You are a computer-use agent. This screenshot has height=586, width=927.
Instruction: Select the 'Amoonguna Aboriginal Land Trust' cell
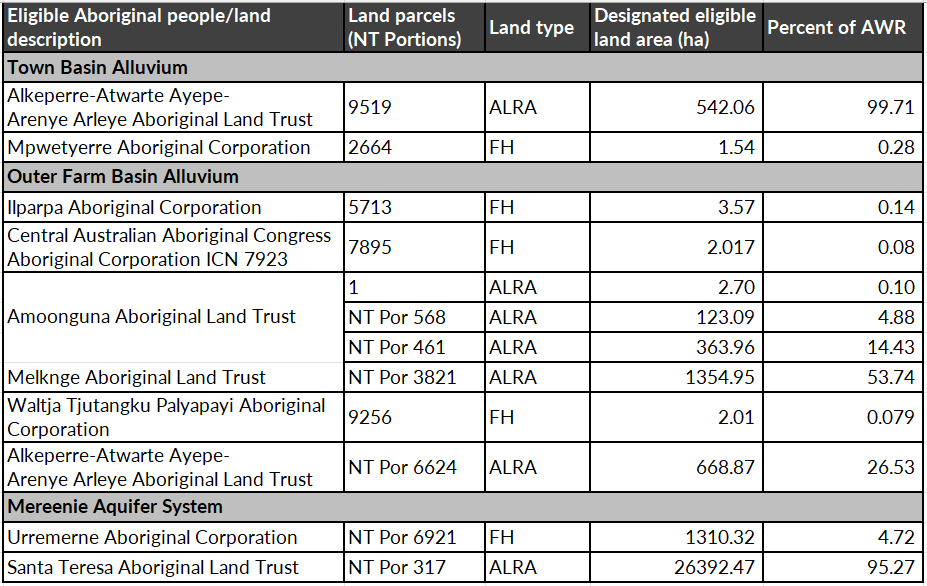(152, 317)
